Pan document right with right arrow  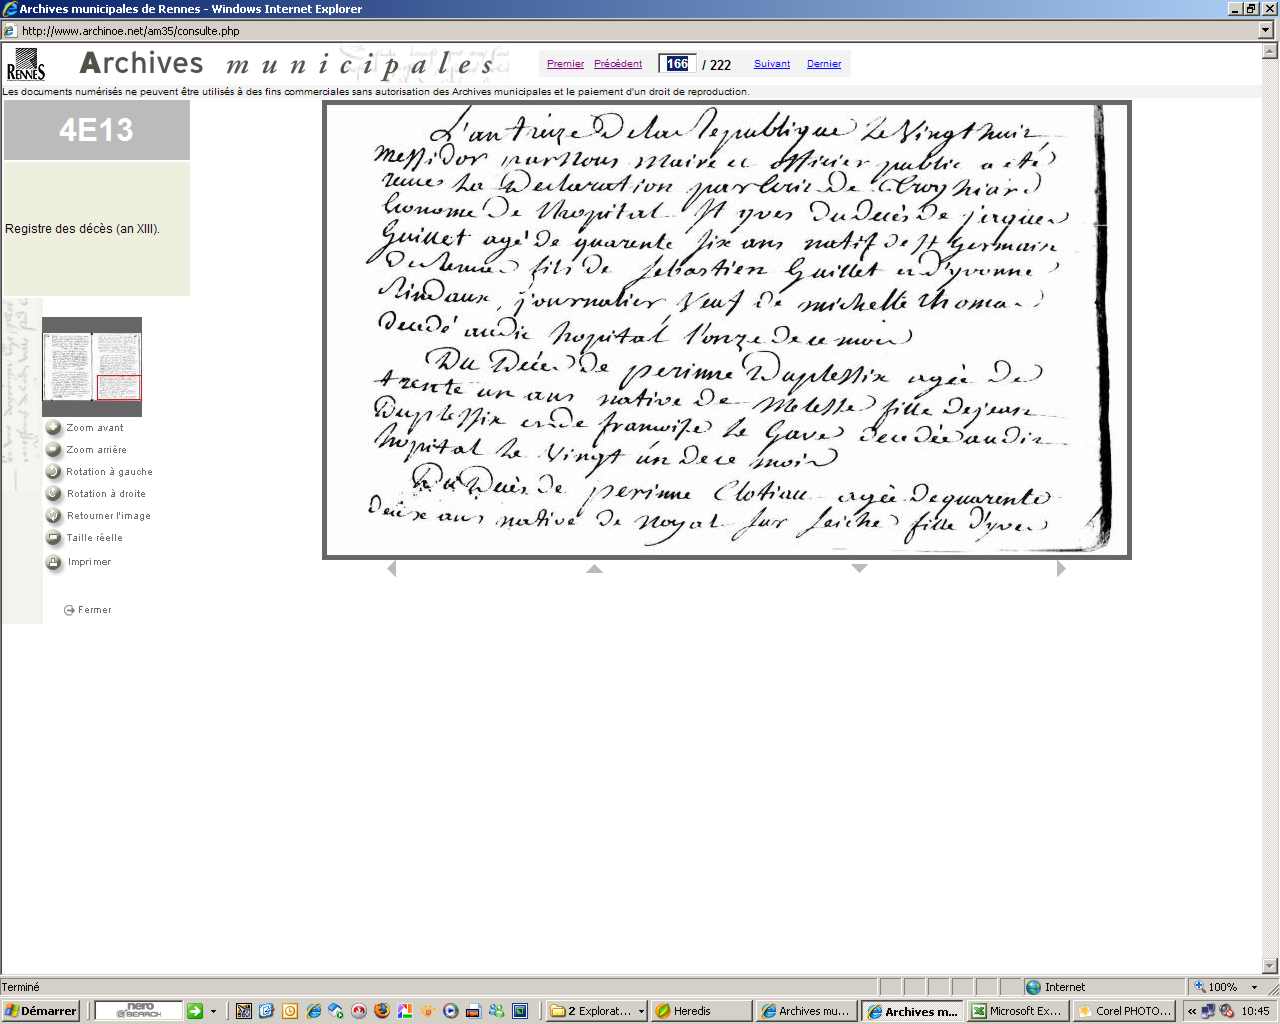tap(1061, 569)
